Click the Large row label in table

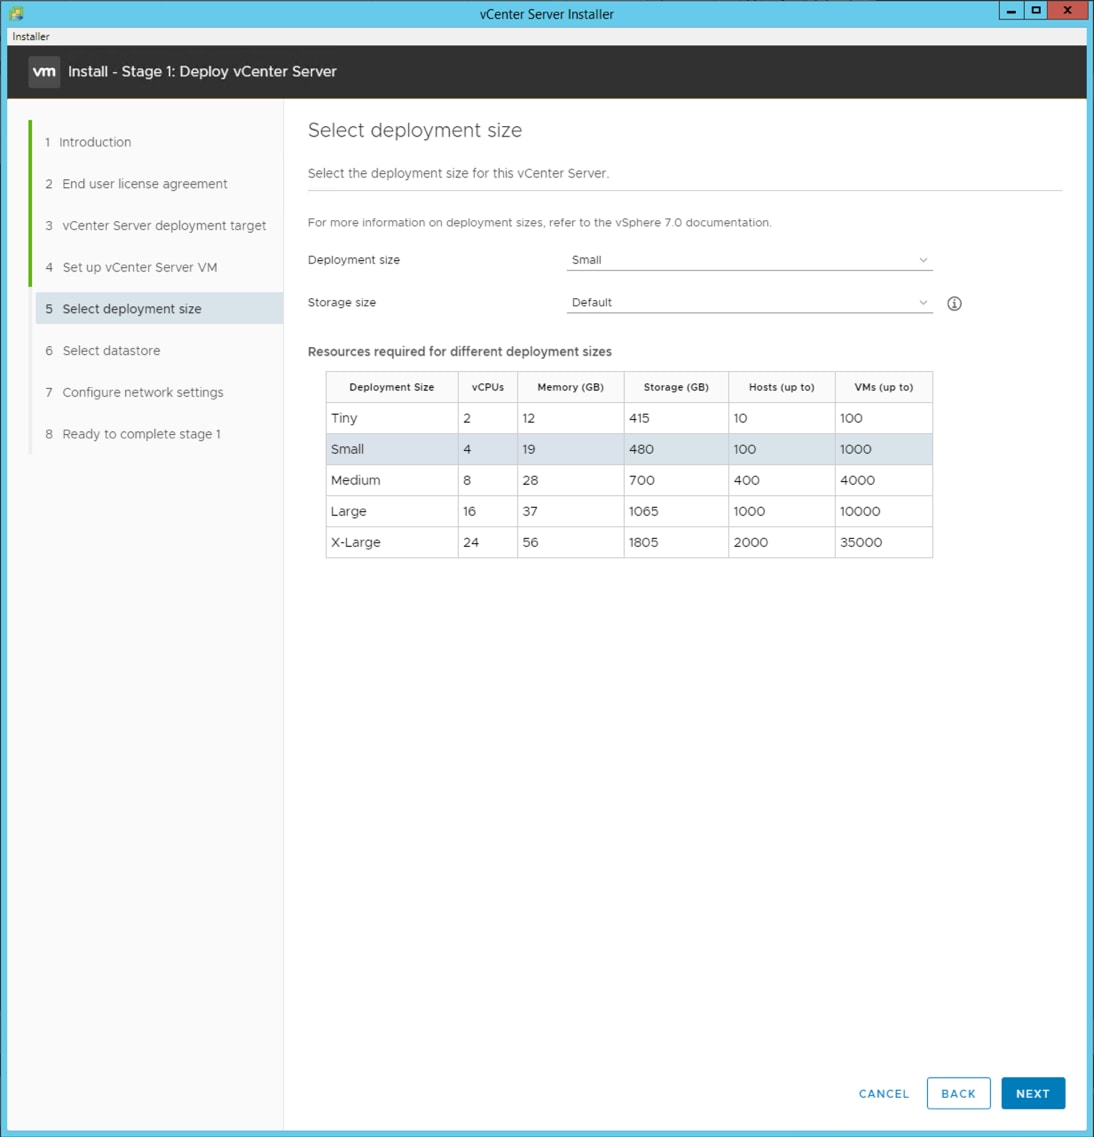pos(349,512)
